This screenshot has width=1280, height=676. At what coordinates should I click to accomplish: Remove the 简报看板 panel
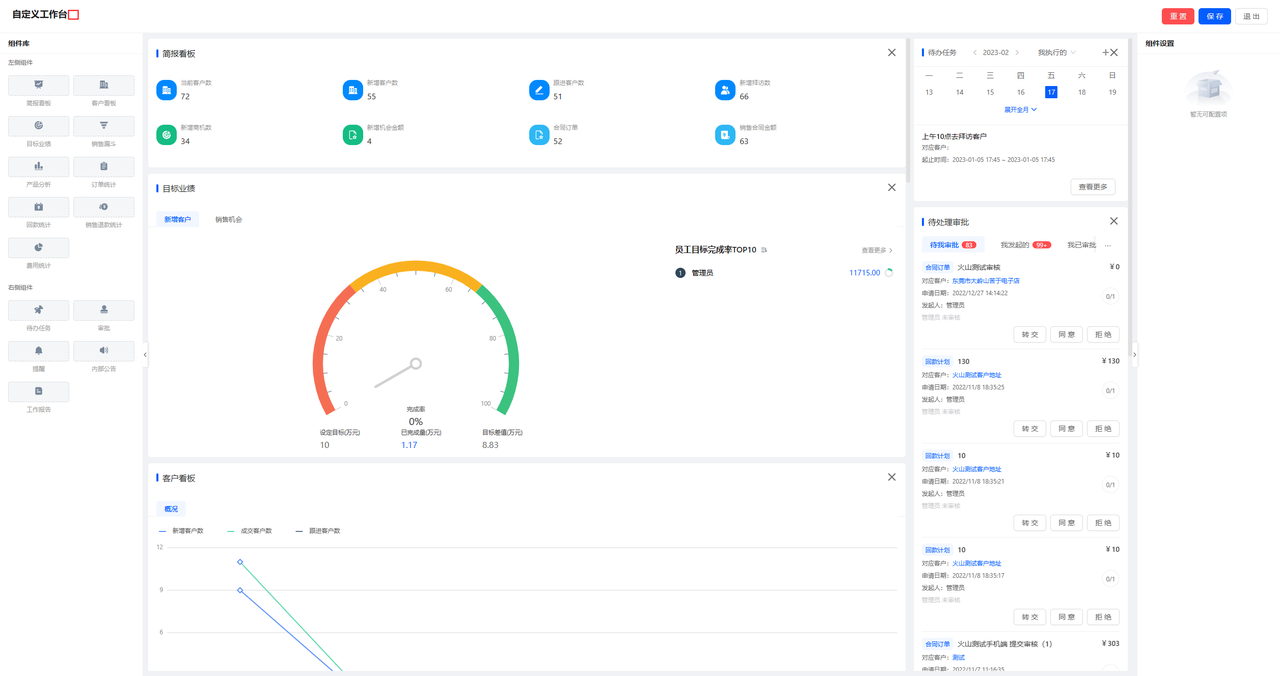[892, 53]
